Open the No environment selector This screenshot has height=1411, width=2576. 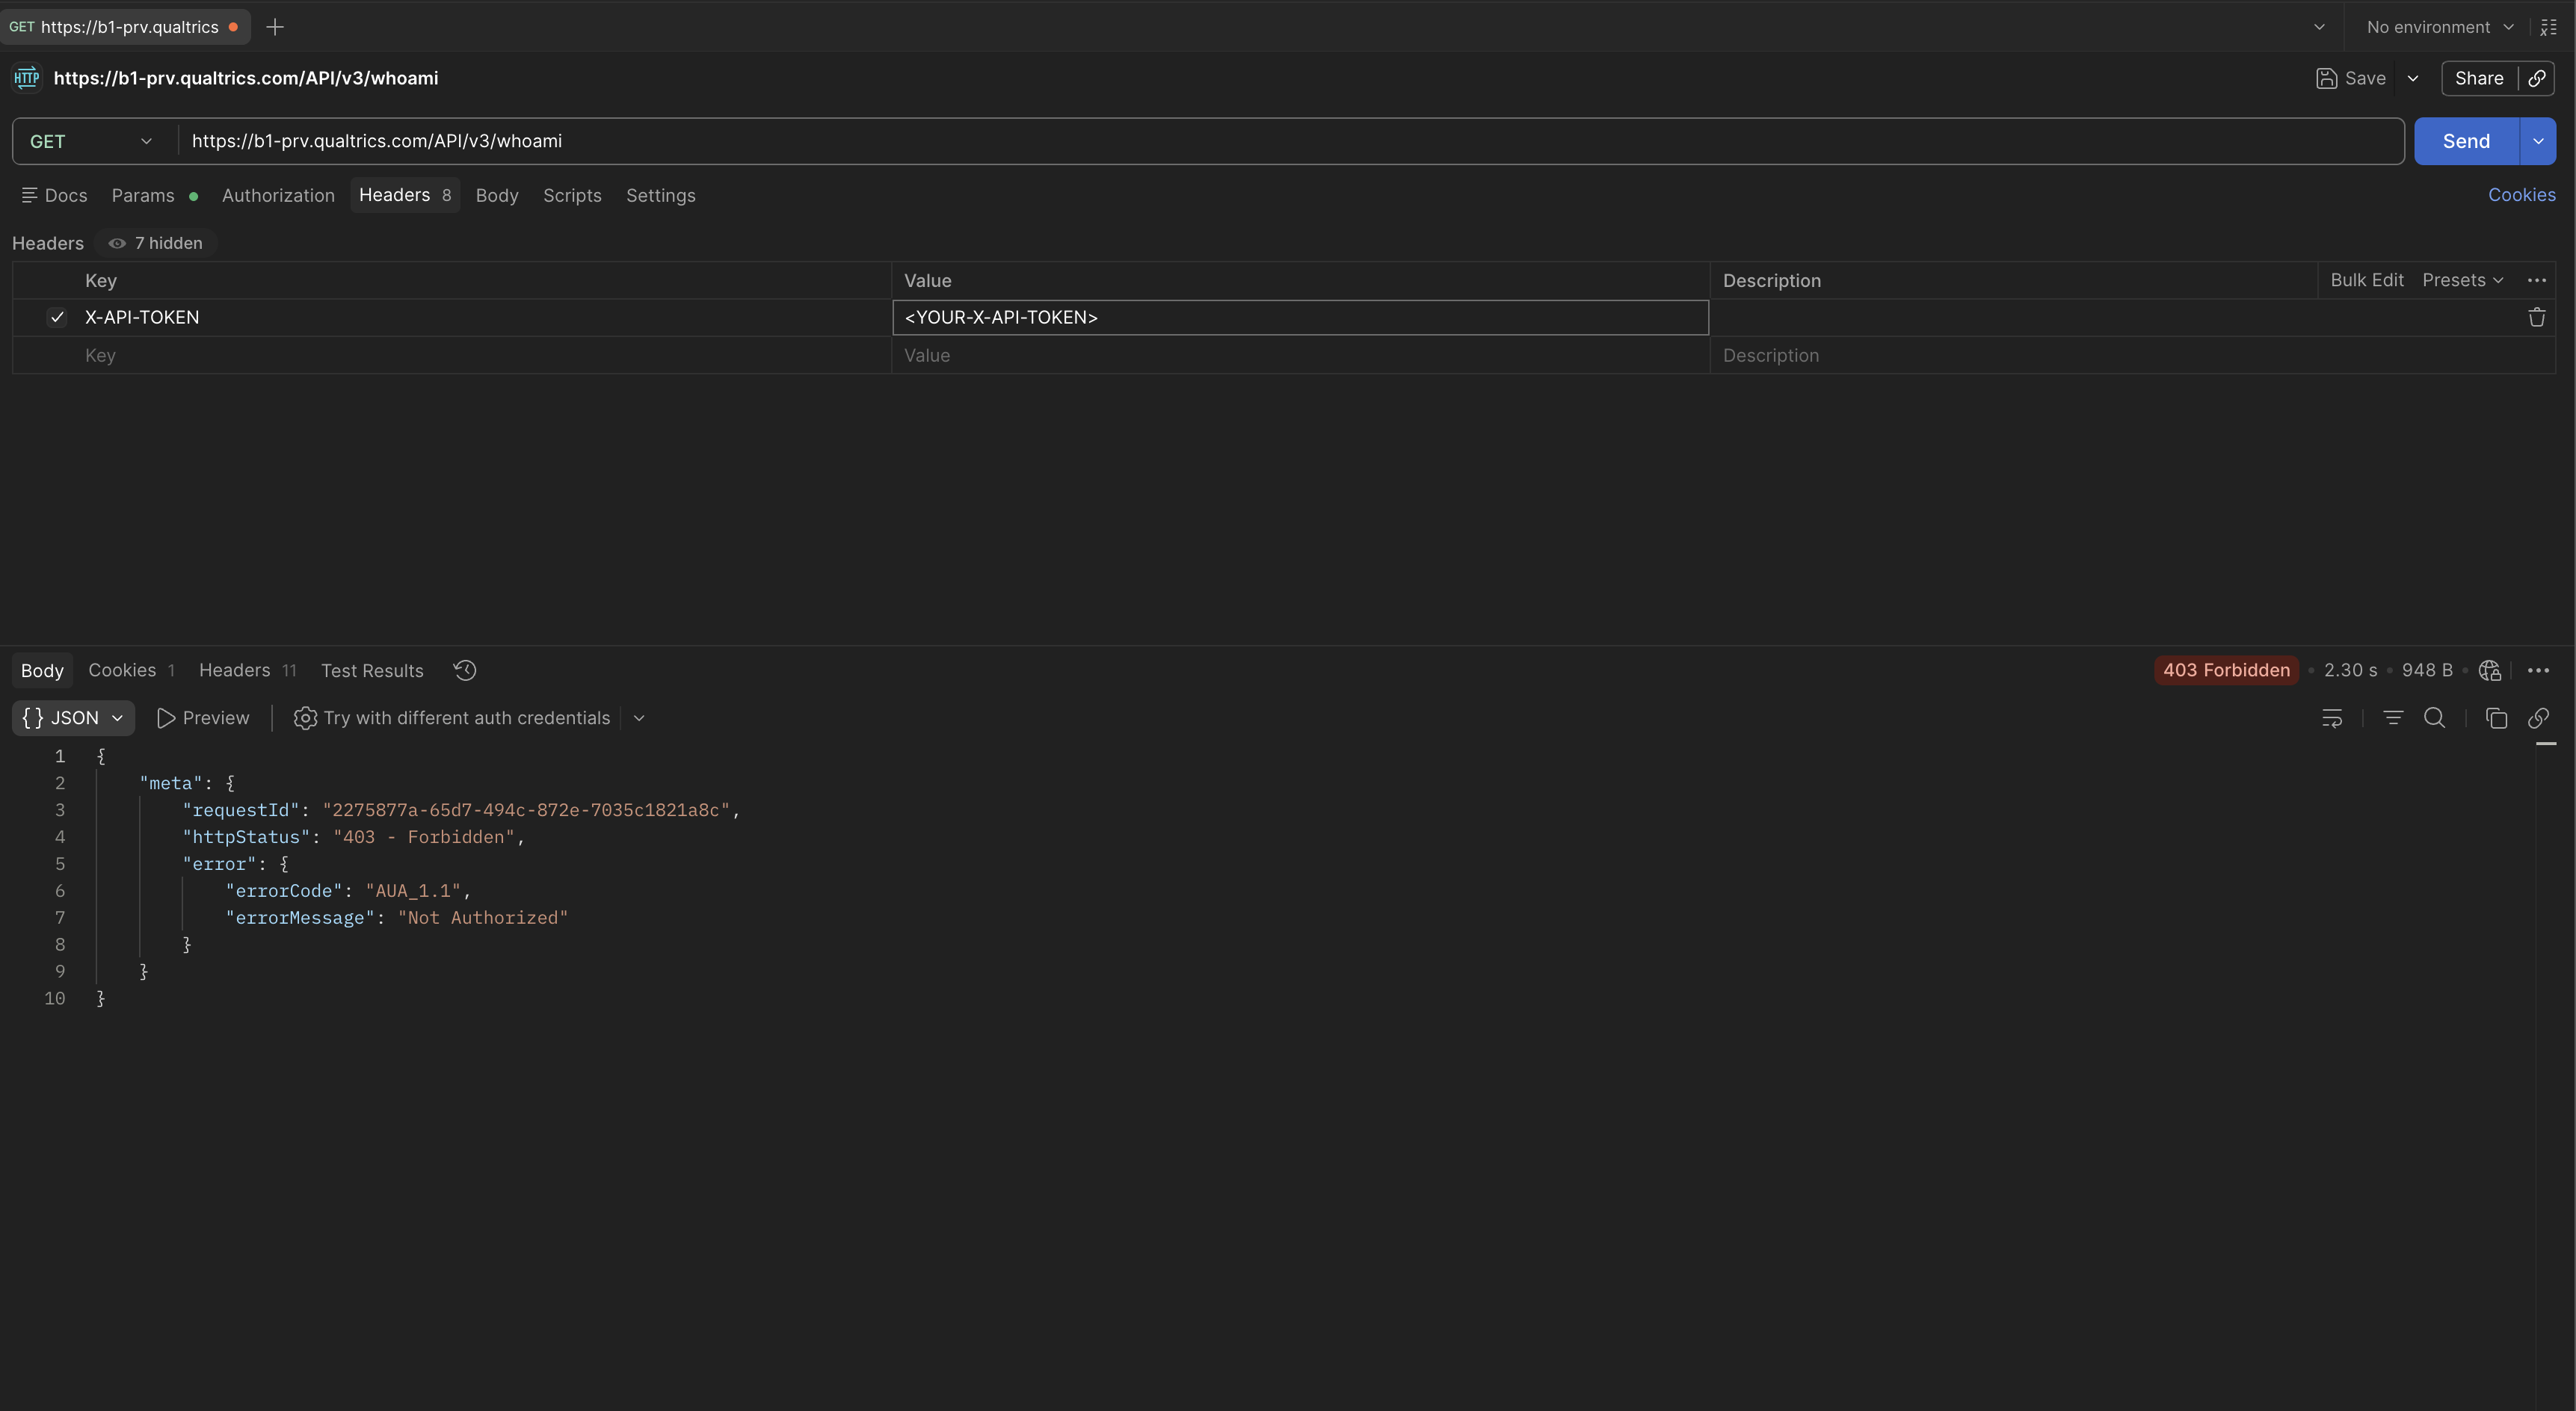tap(2440, 27)
